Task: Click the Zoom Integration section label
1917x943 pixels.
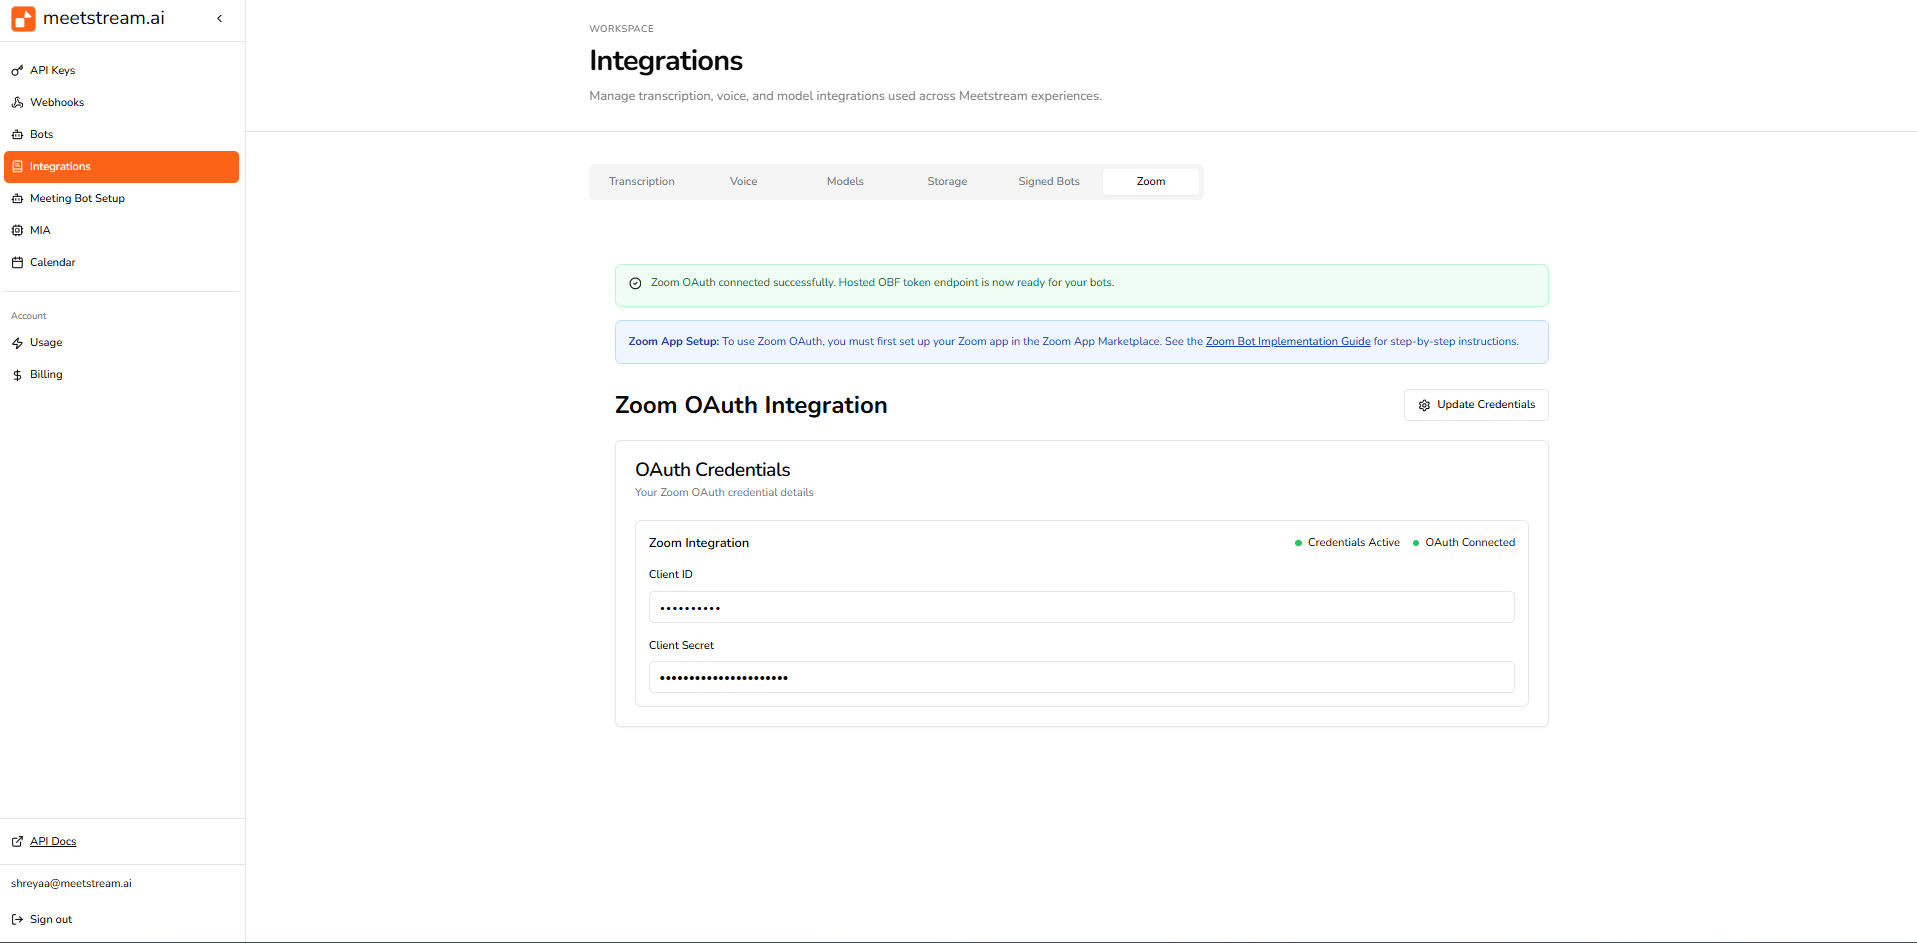Action: pyautogui.click(x=699, y=543)
